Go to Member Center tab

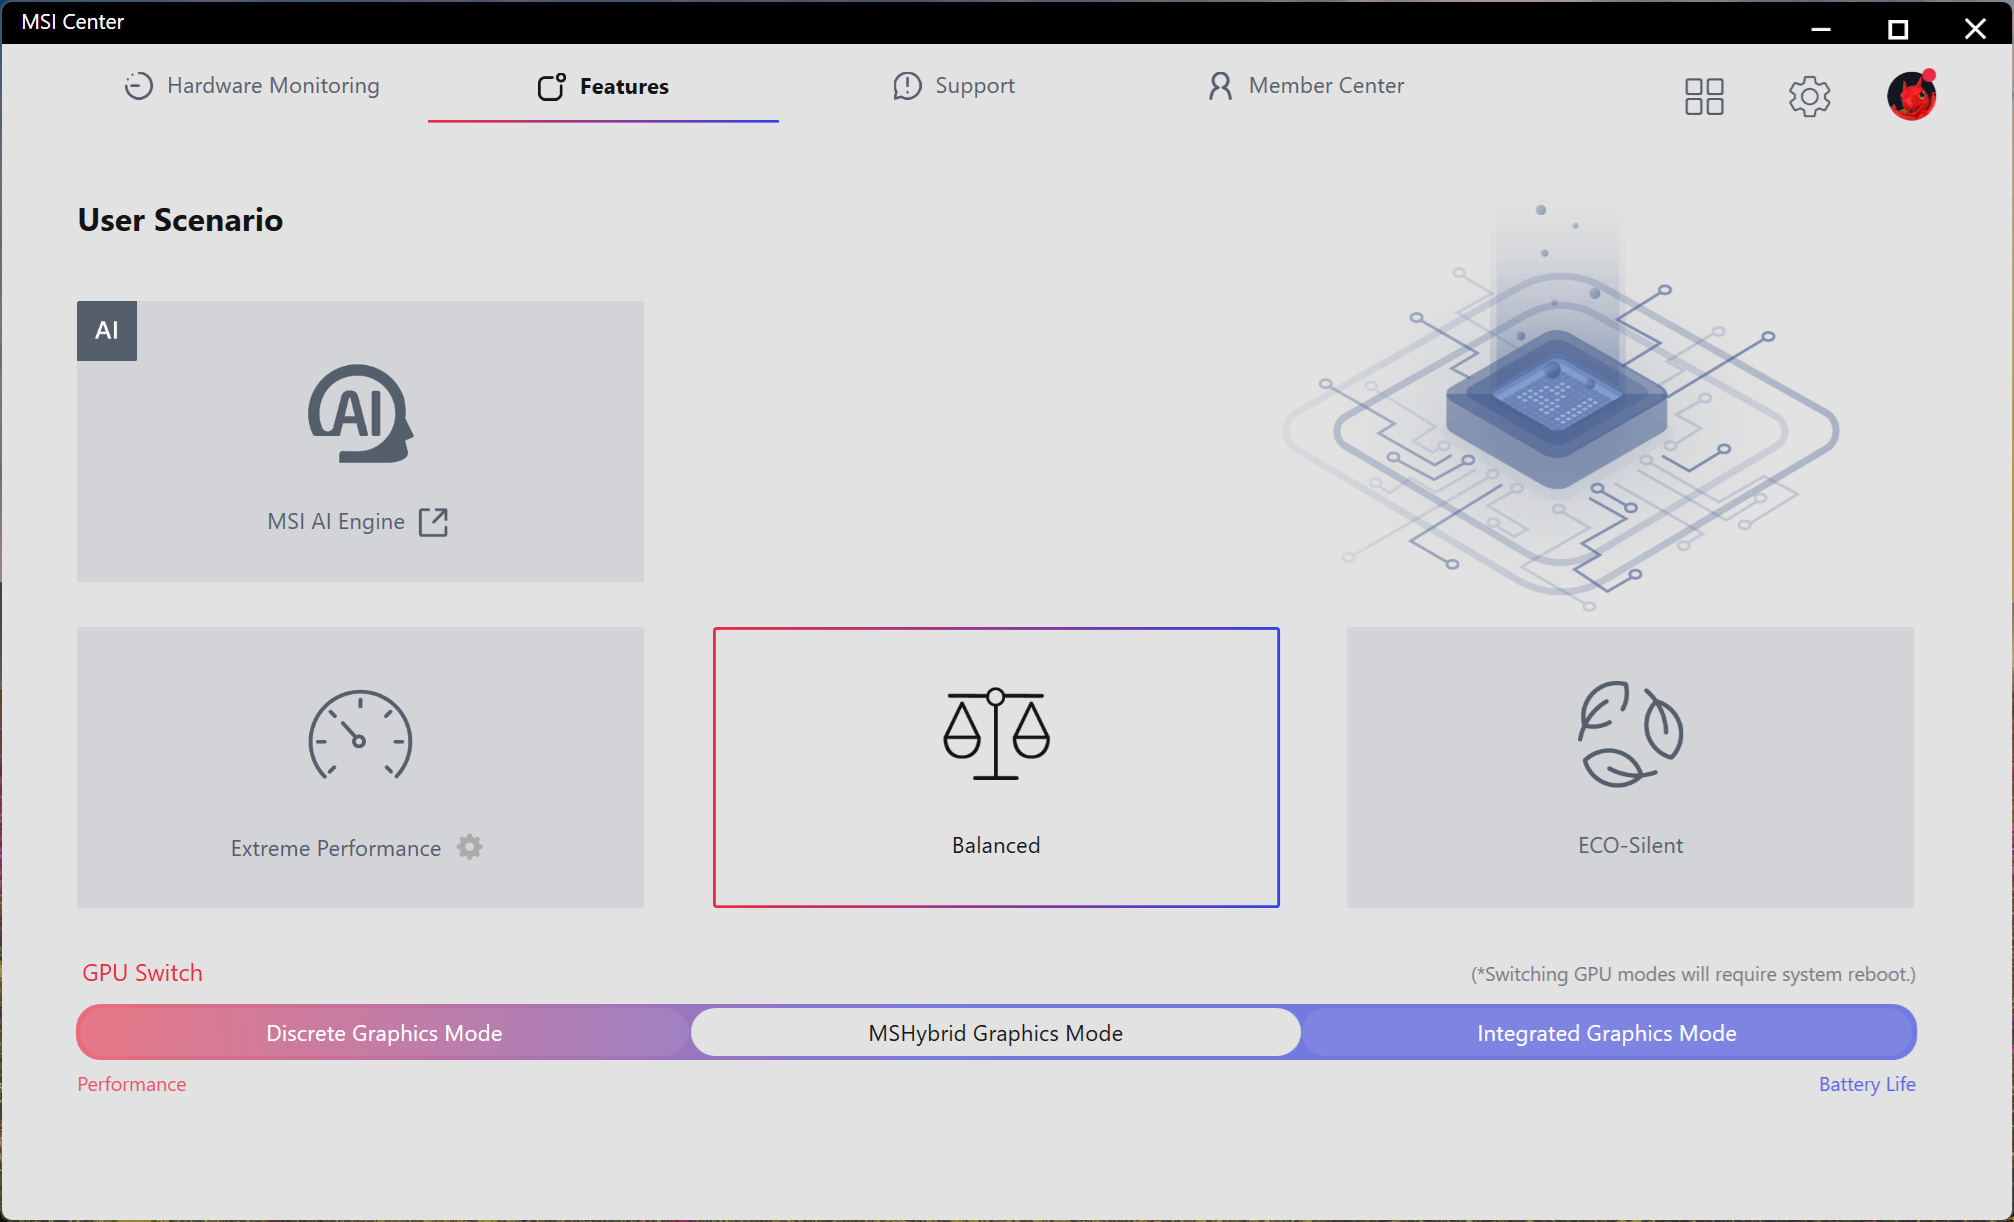[x=1305, y=86]
